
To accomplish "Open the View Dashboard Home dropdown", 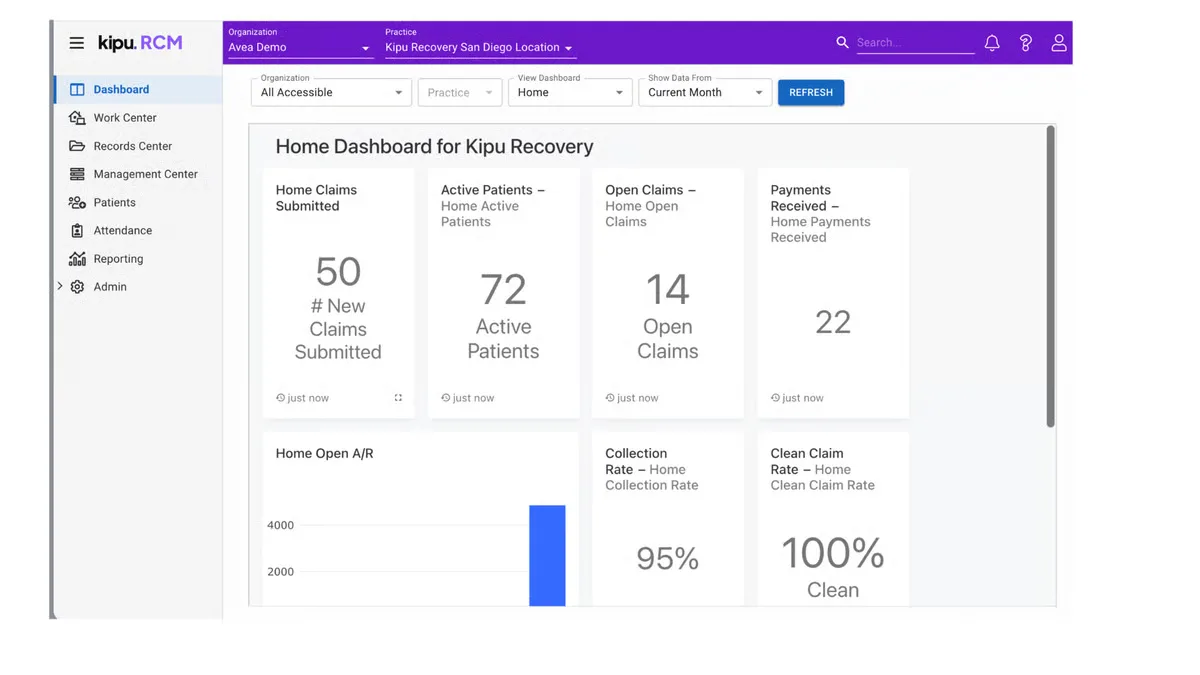I will pos(570,92).
